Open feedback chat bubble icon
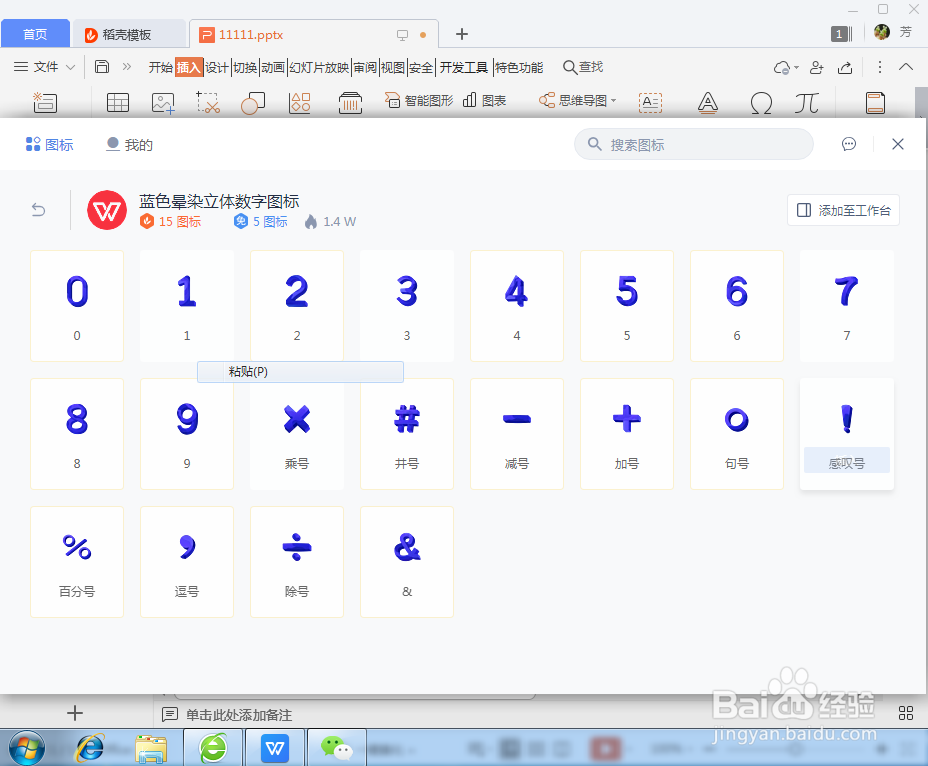 pos(849,144)
